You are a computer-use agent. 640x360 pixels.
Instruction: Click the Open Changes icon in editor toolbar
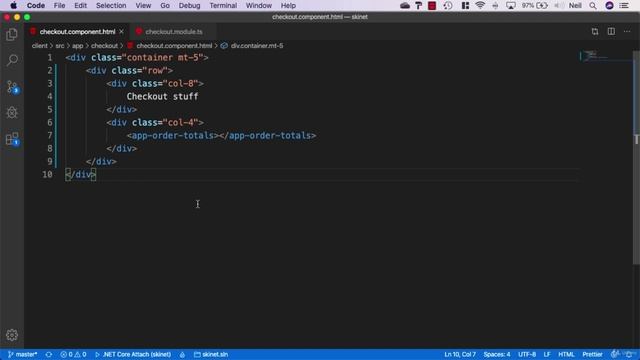[595, 31]
